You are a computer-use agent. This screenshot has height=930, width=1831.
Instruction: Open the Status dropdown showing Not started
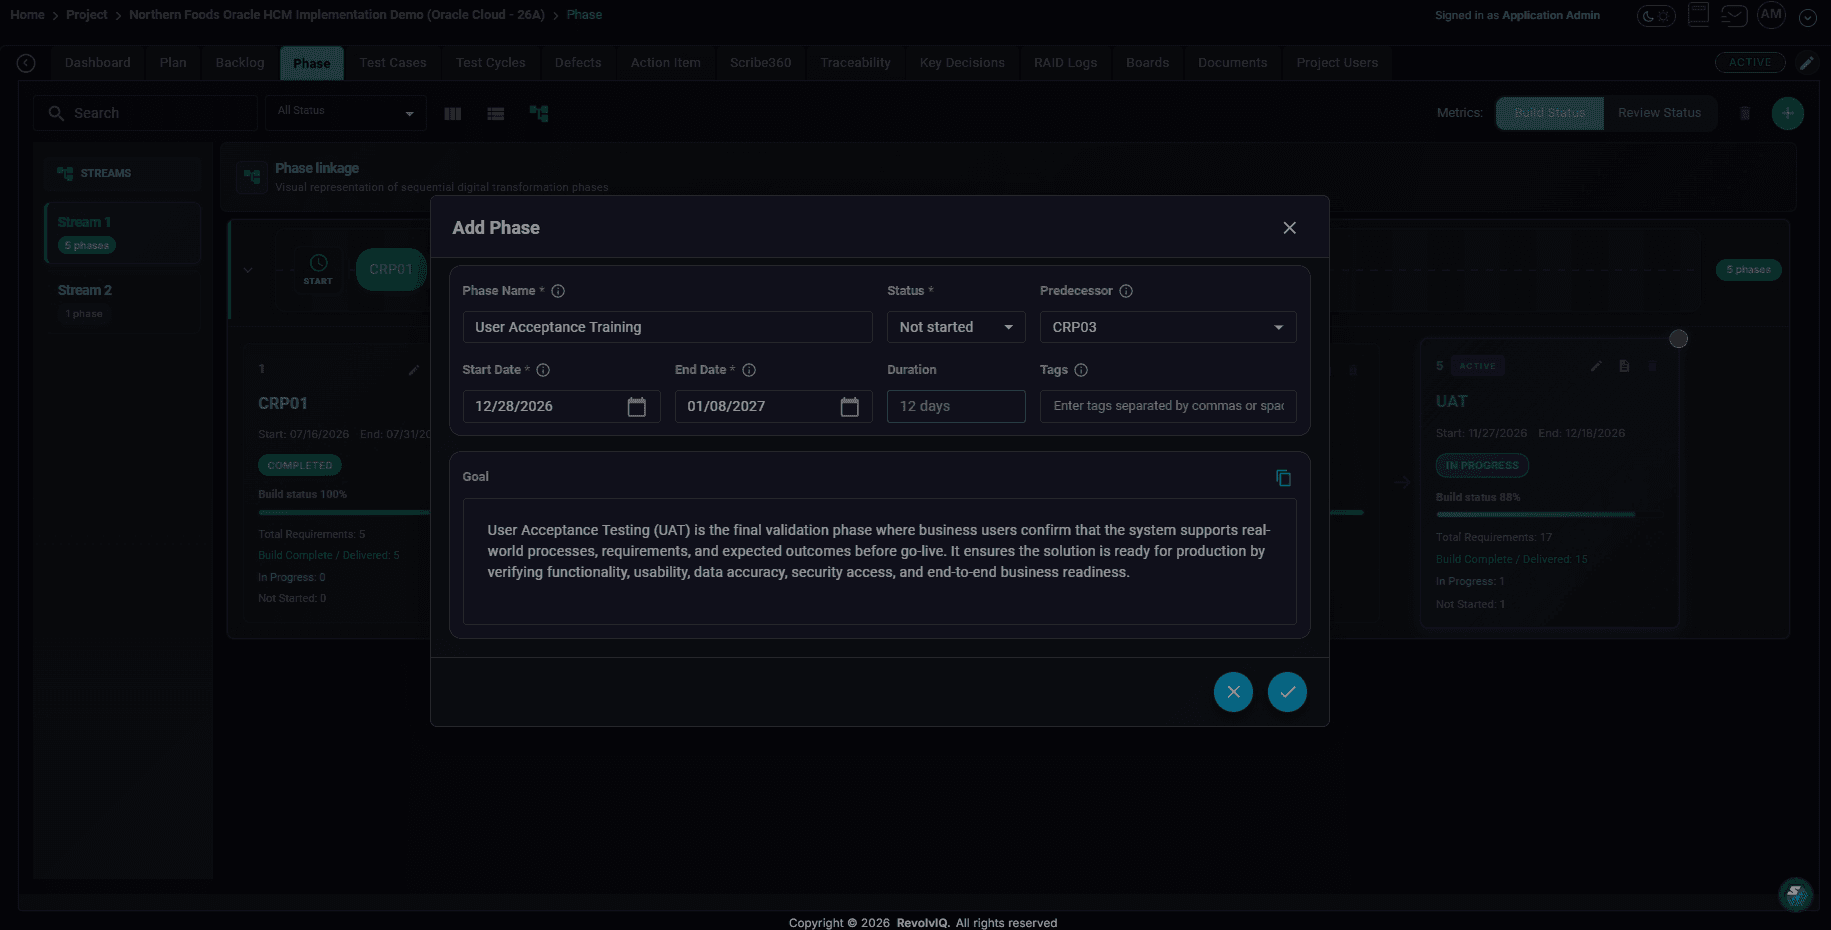coord(956,327)
